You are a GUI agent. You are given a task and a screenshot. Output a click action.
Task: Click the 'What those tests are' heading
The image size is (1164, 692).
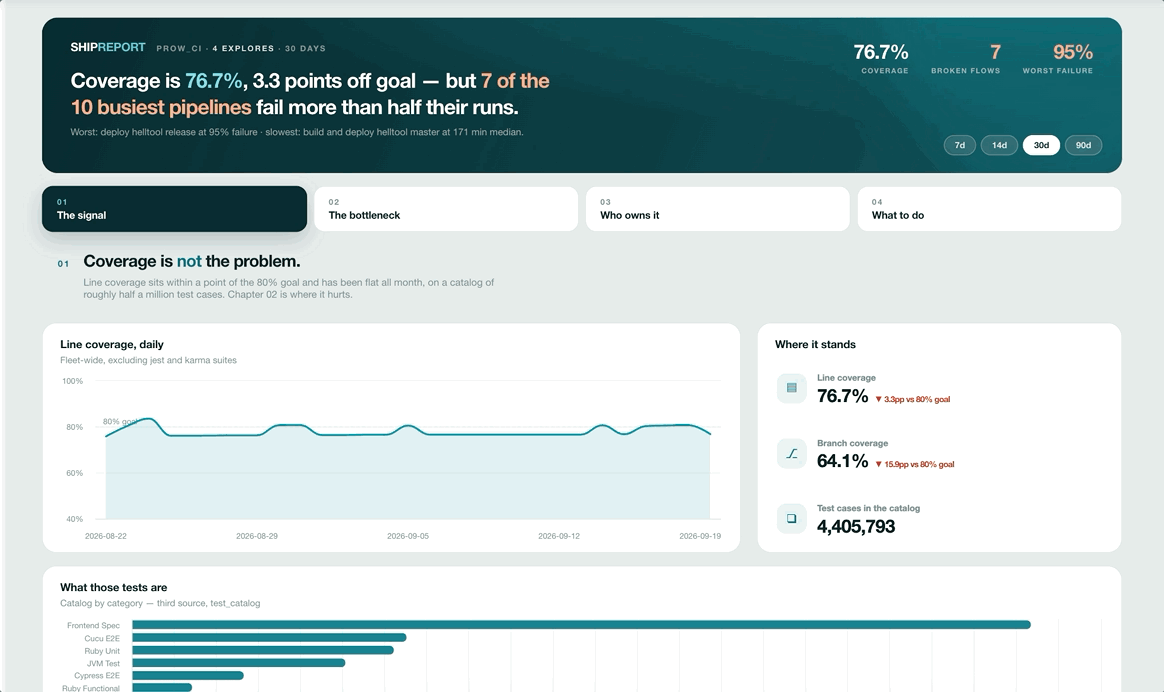[x=114, y=587]
